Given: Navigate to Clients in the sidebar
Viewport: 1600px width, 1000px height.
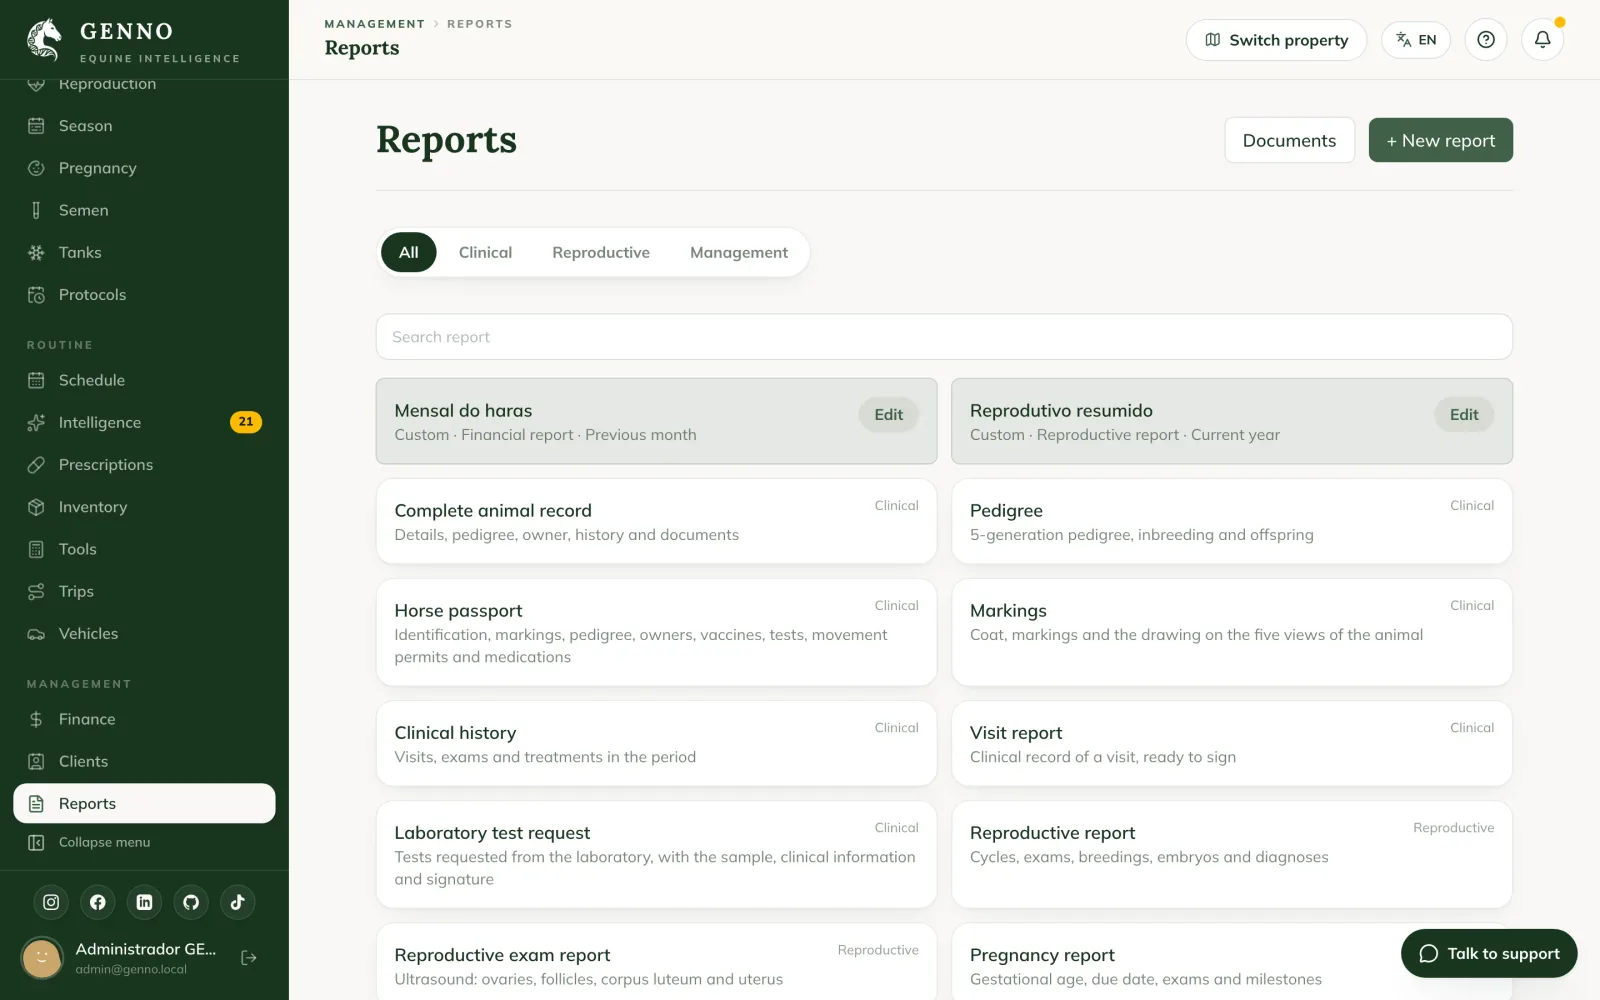Looking at the screenshot, I should pos(144,761).
